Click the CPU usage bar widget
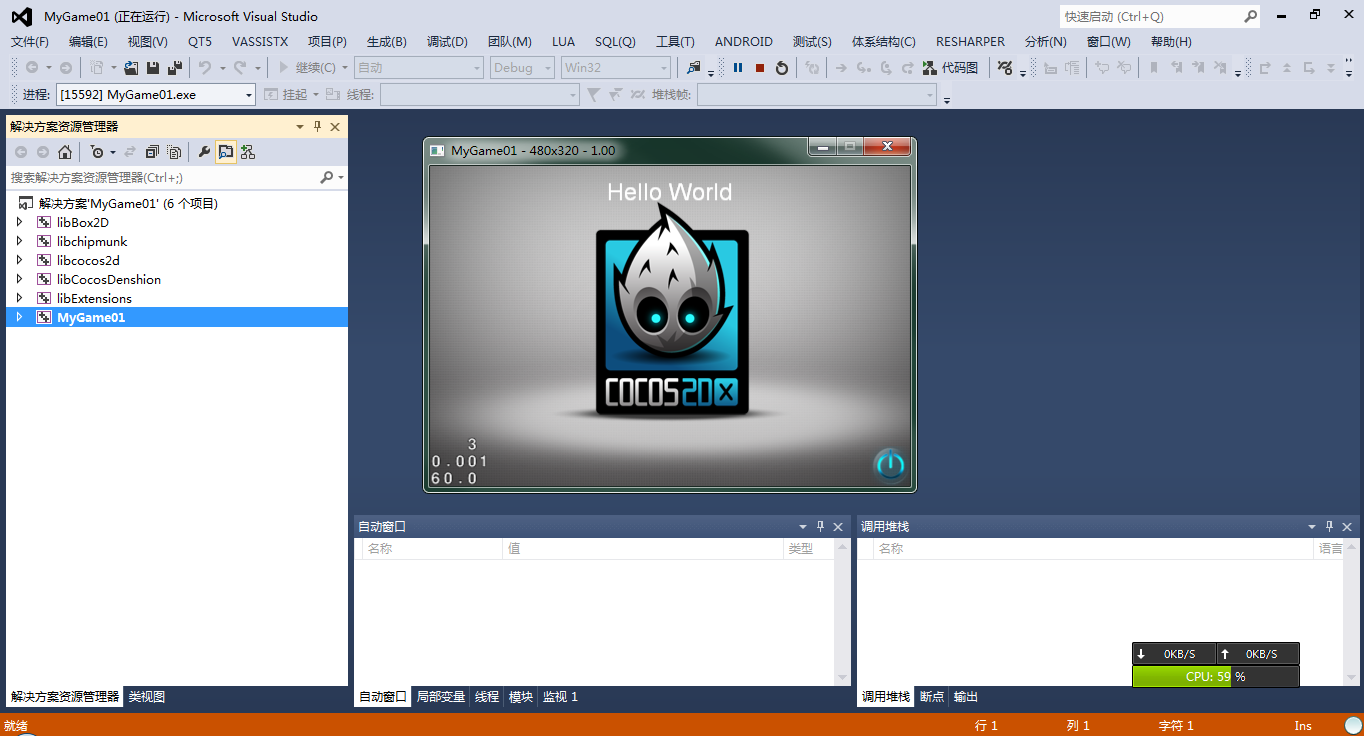This screenshot has width=1364, height=736. [x=1215, y=676]
